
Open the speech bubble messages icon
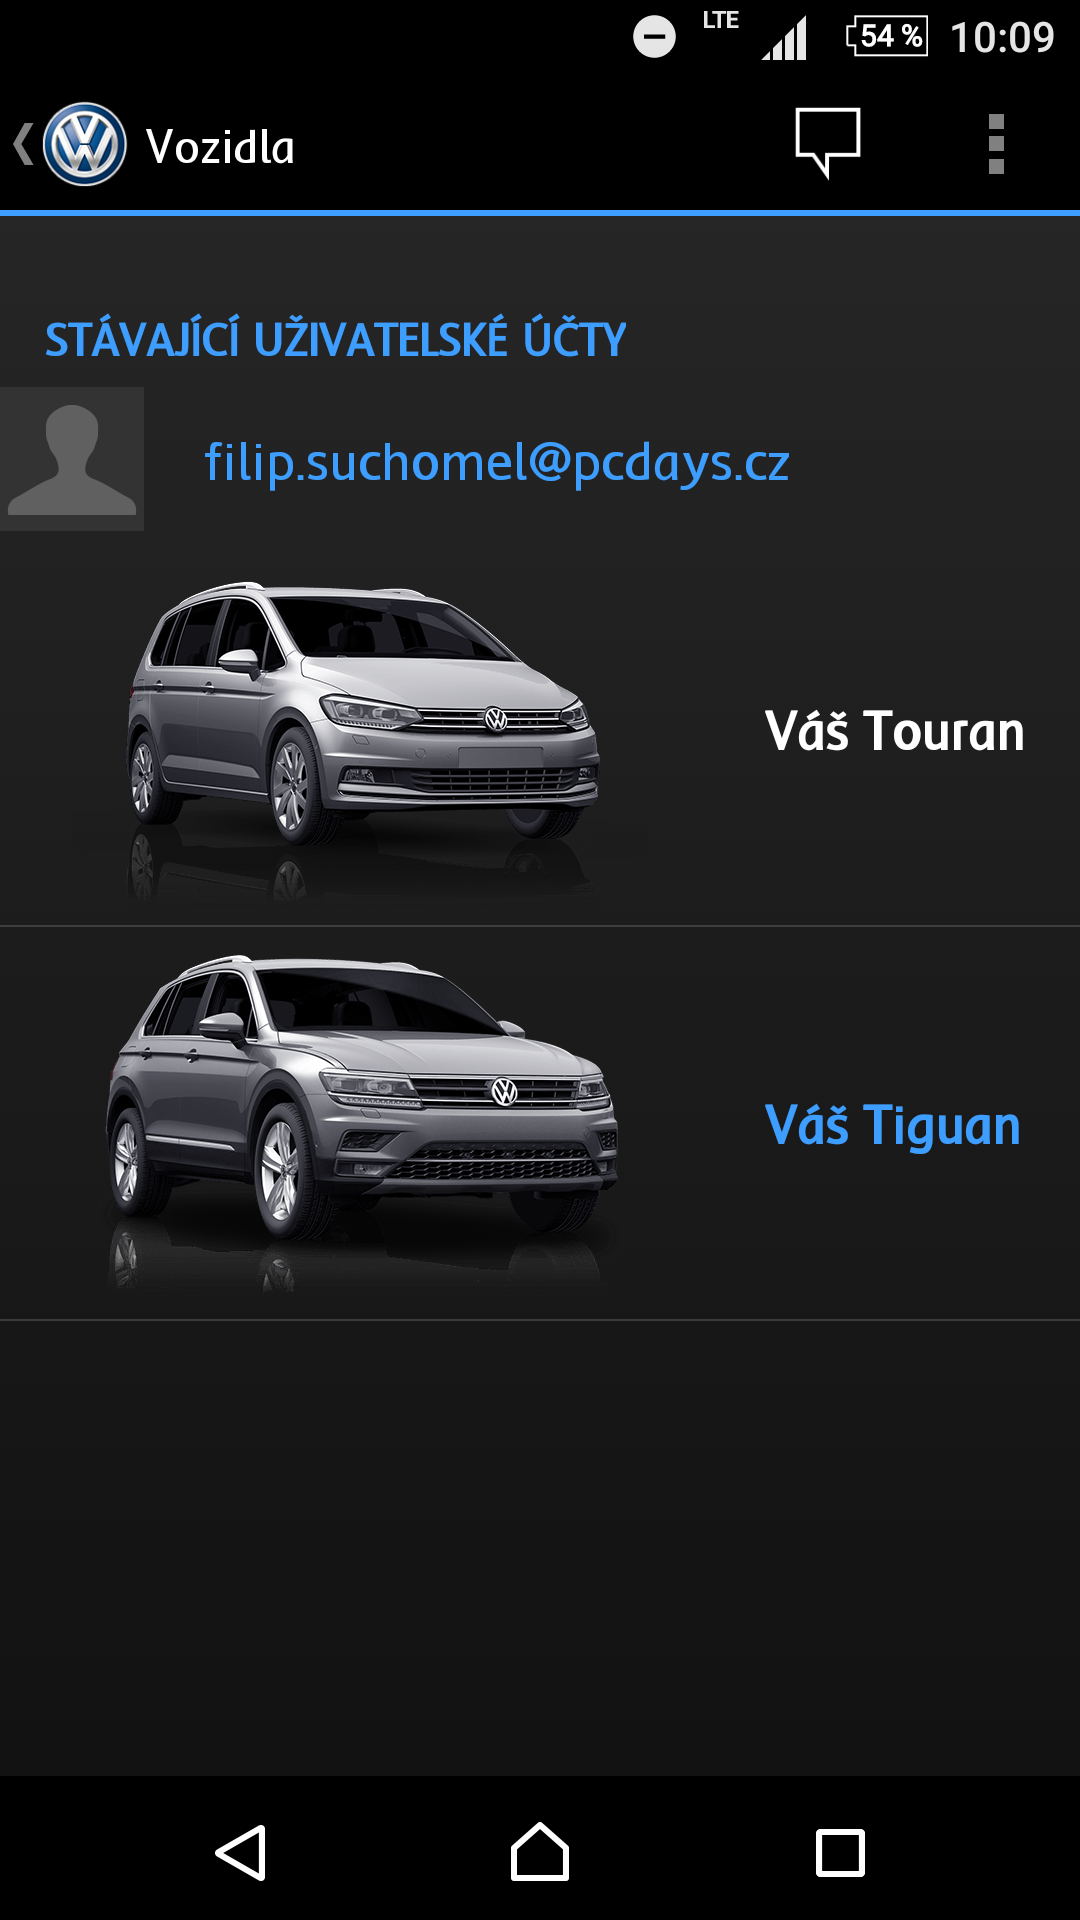(x=828, y=143)
